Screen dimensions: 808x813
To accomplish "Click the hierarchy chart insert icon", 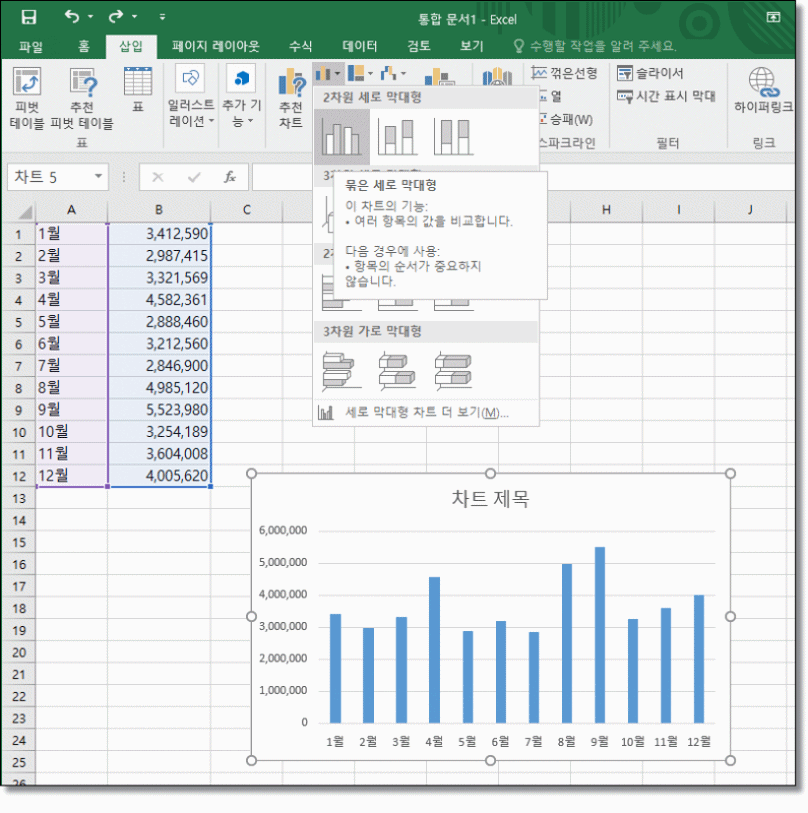I will [356, 74].
